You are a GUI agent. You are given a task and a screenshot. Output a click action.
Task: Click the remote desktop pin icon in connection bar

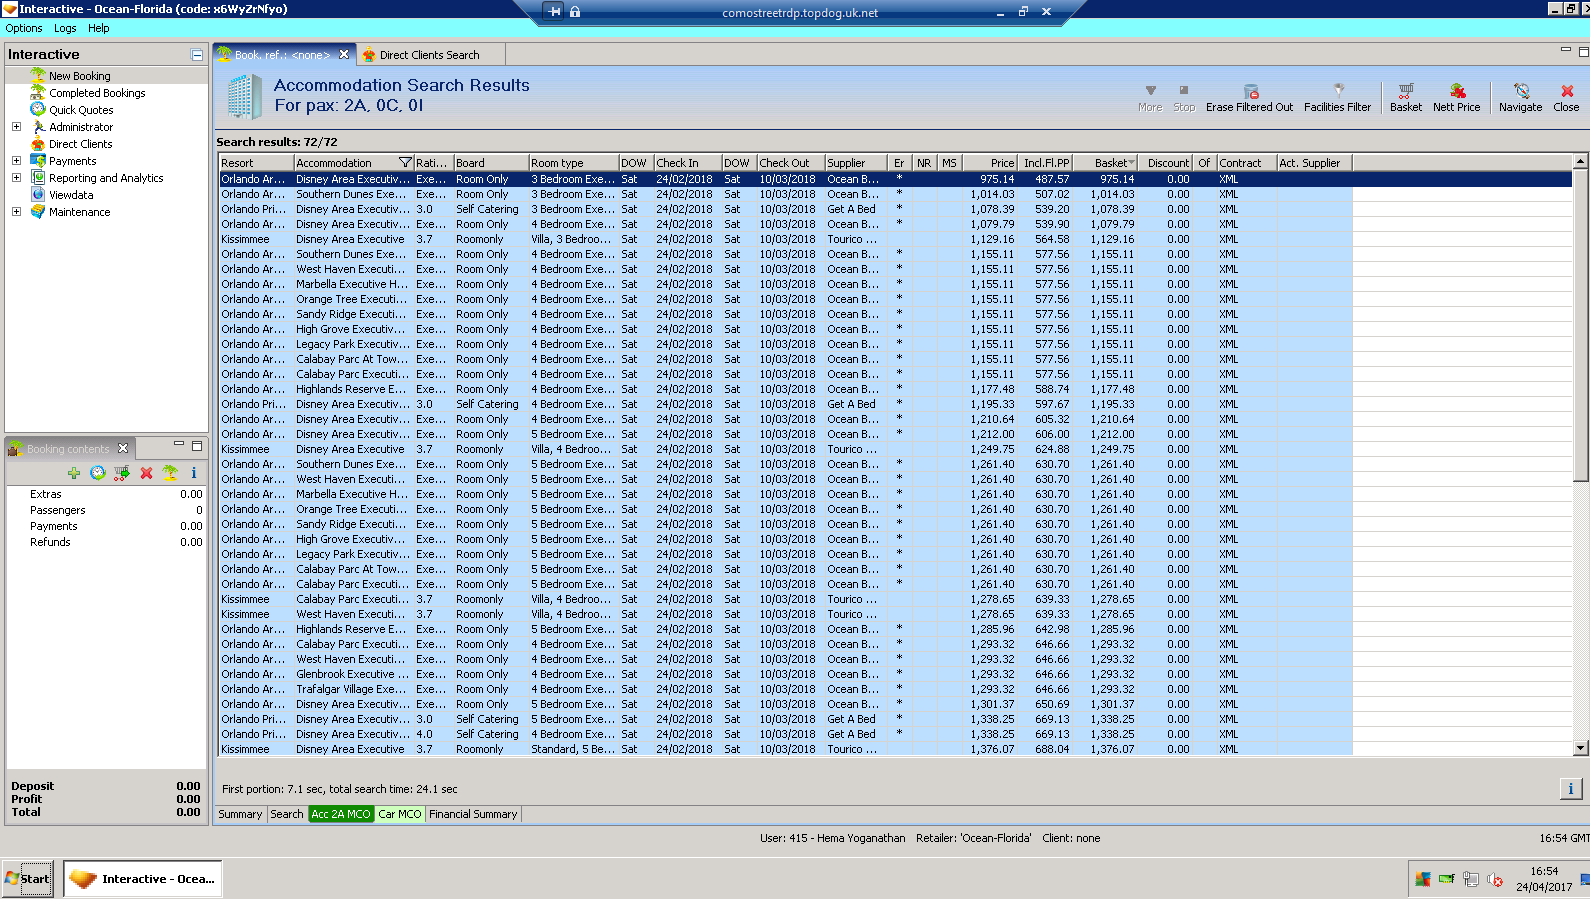click(554, 12)
